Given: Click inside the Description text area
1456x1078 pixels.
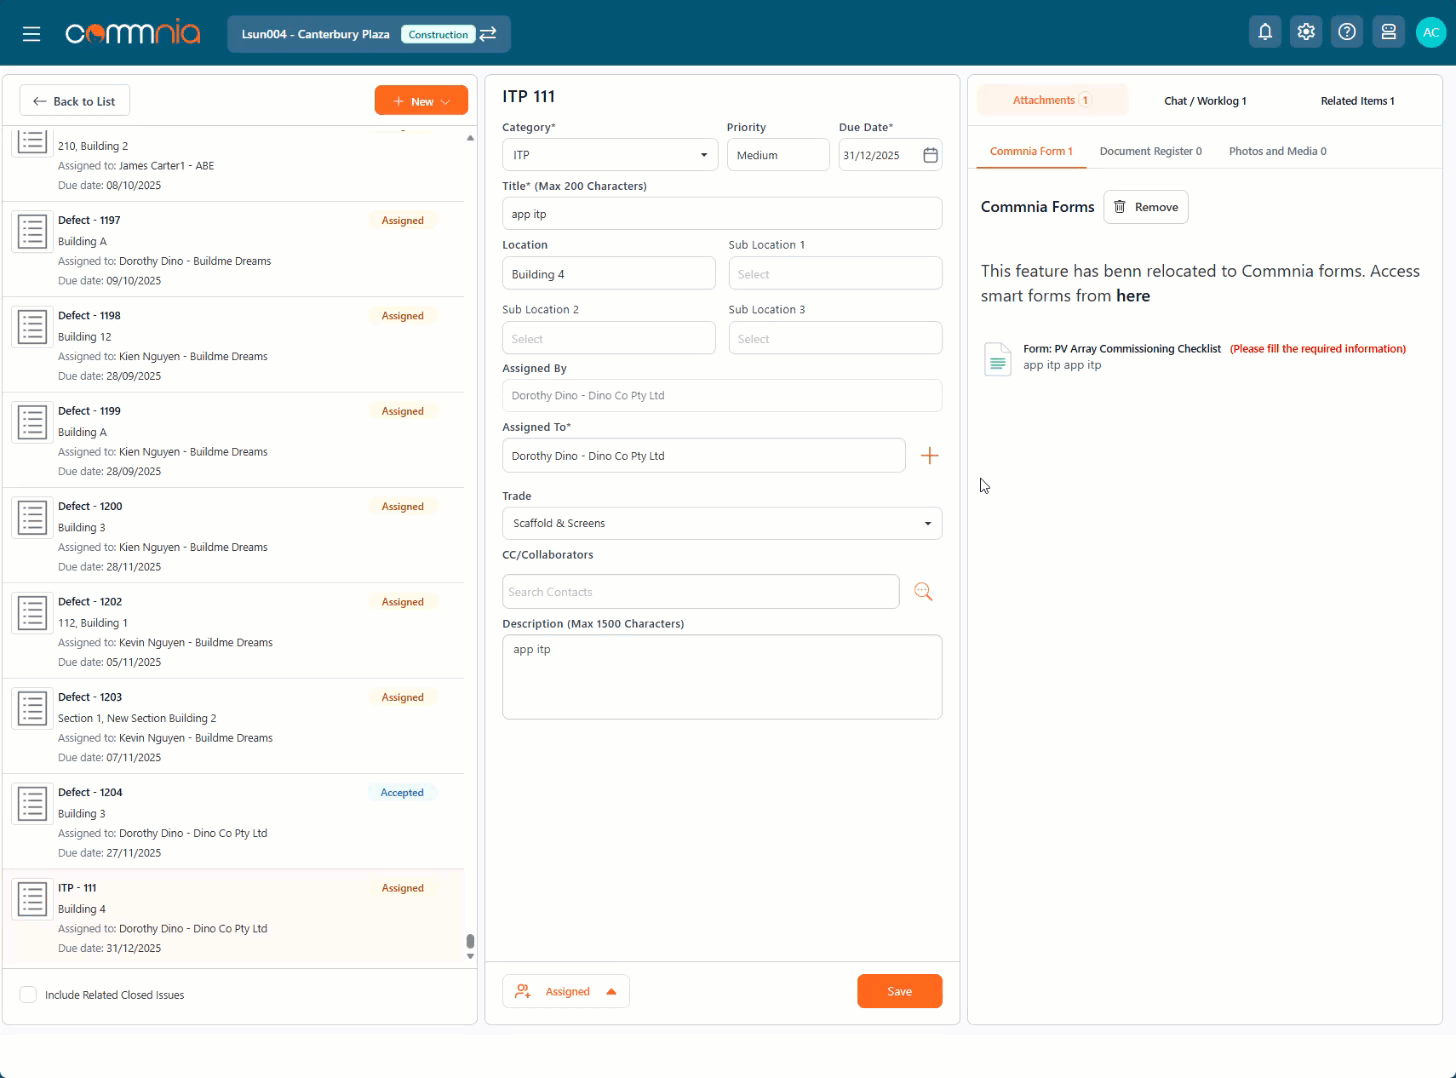Looking at the screenshot, I should 722,677.
